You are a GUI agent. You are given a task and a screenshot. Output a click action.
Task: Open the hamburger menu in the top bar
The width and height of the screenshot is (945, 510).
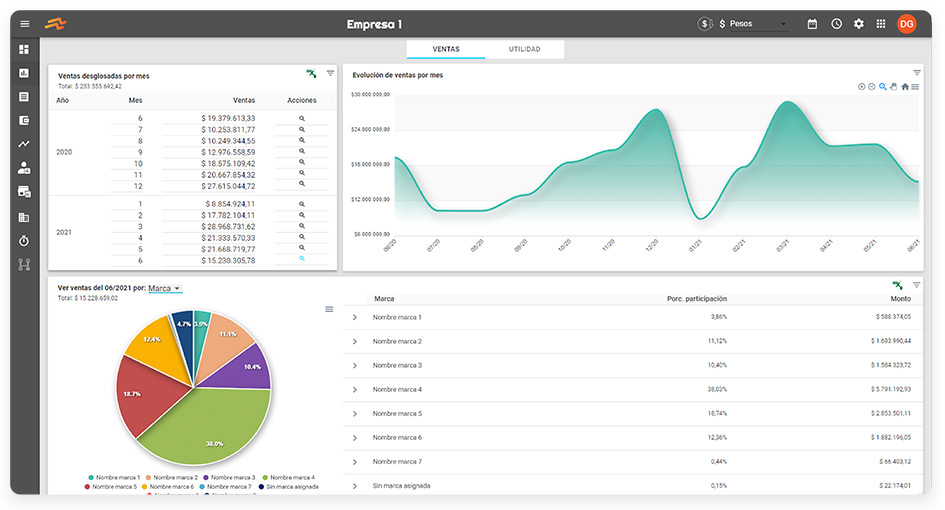[x=25, y=24]
